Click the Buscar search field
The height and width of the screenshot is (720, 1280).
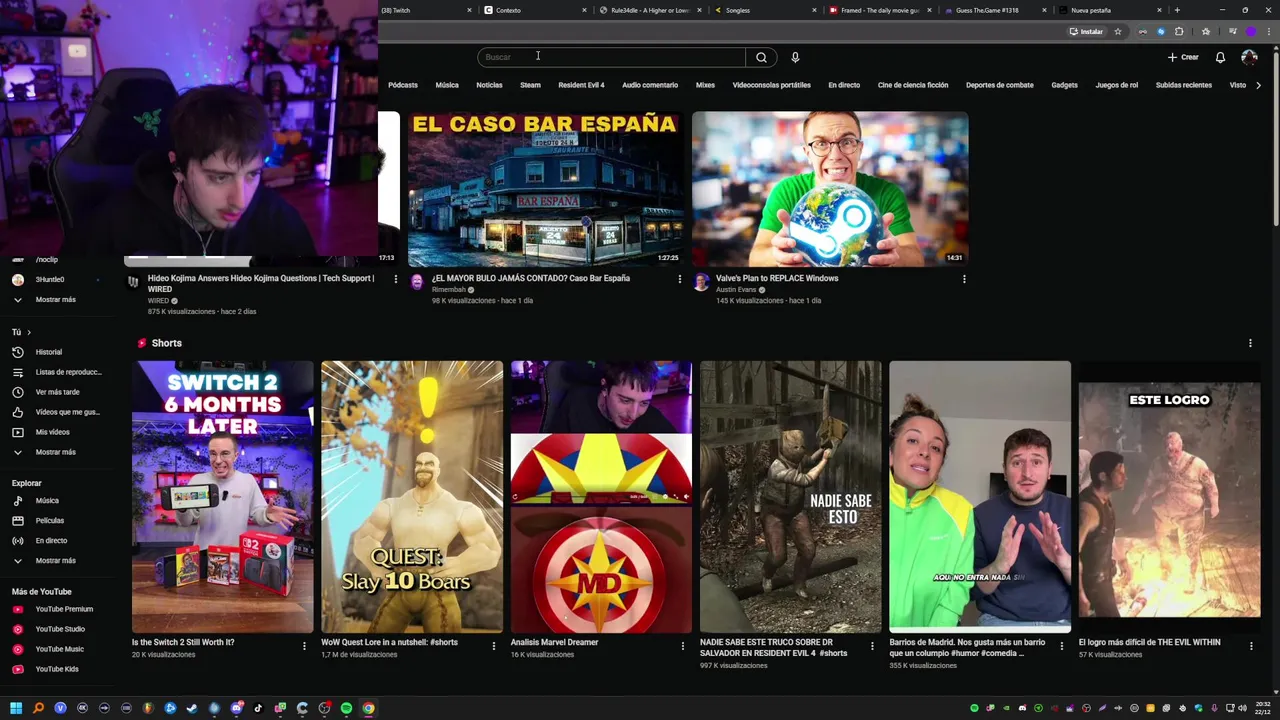click(x=612, y=57)
